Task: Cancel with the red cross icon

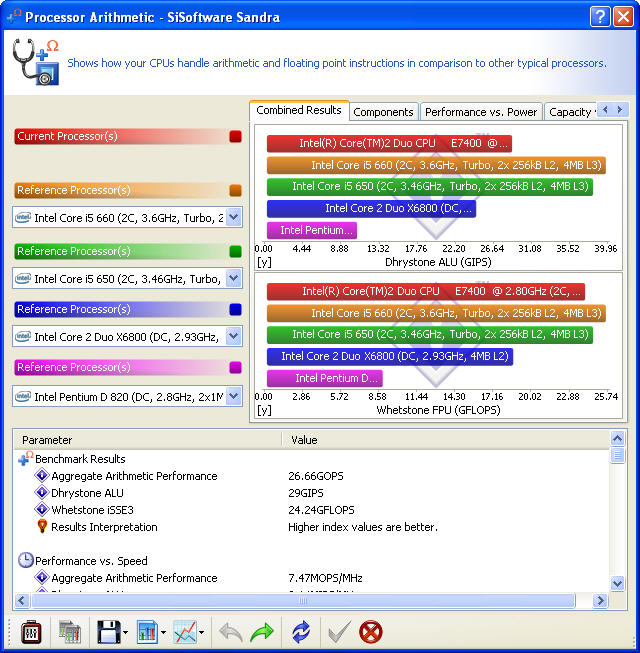Action: pyautogui.click(x=371, y=632)
